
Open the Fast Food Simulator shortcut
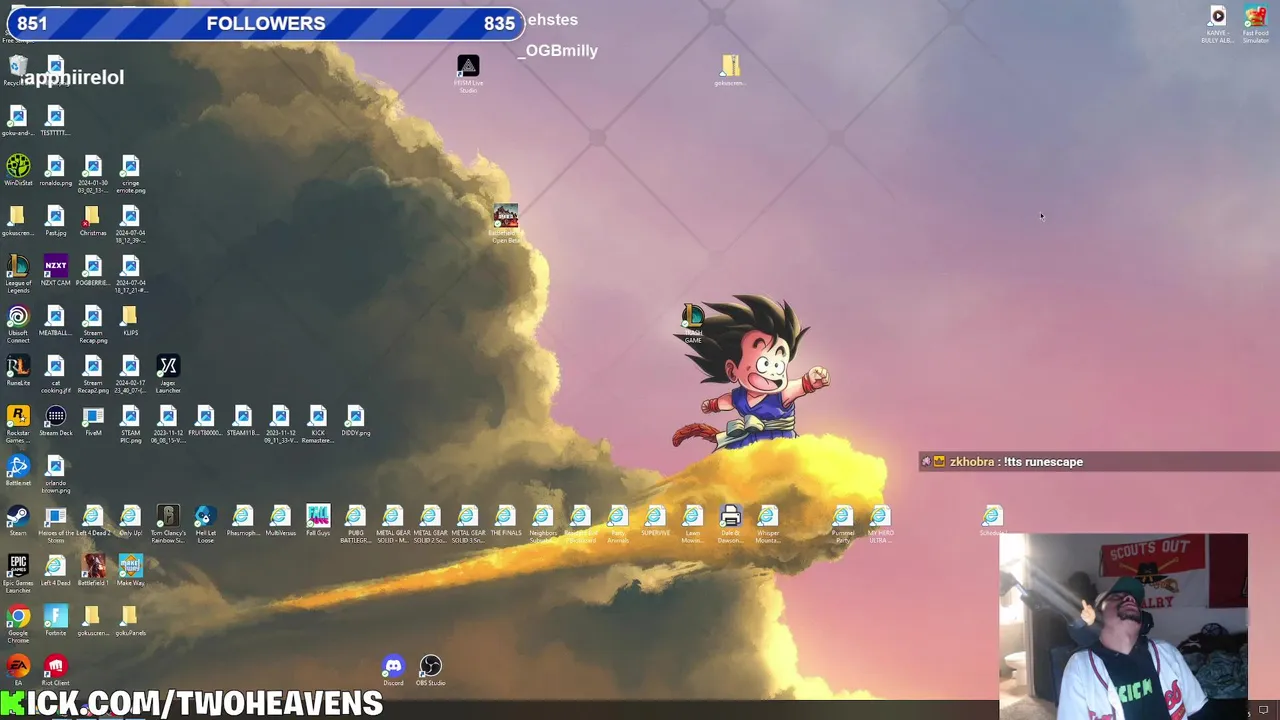(x=1255, y=24)
